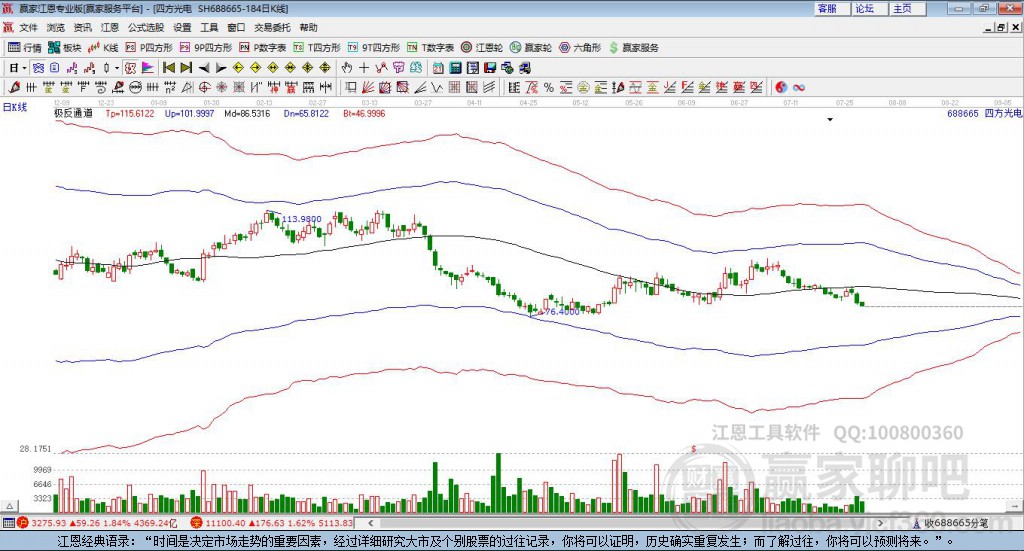Open the 公式选股 menu

(146, 27)
